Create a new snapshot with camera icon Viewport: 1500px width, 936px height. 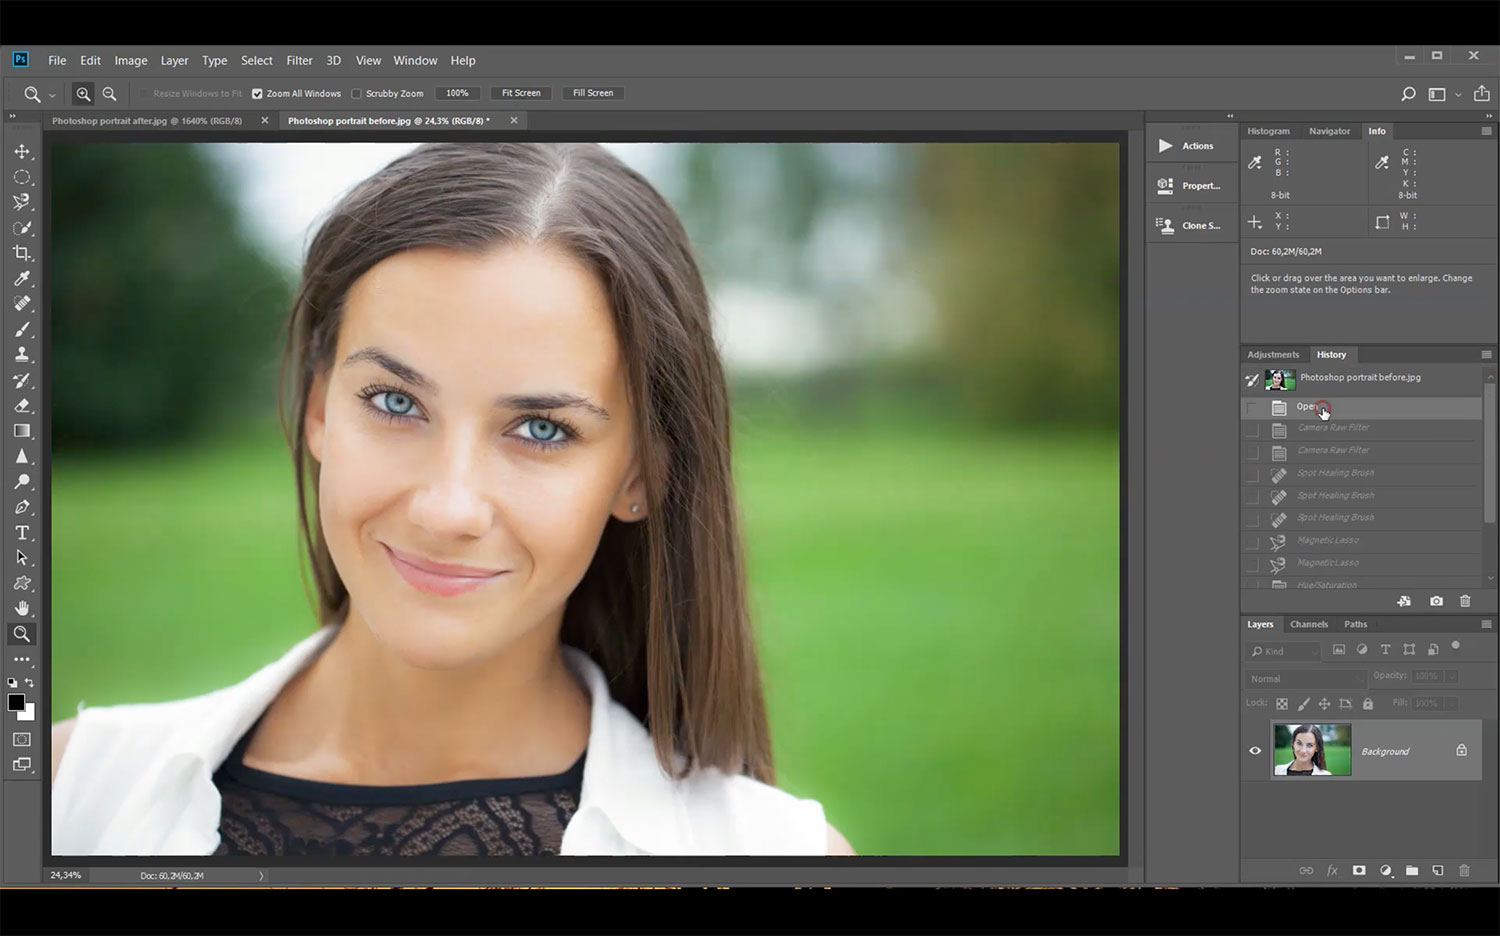pyautogui.click(x=1436, y=601)
